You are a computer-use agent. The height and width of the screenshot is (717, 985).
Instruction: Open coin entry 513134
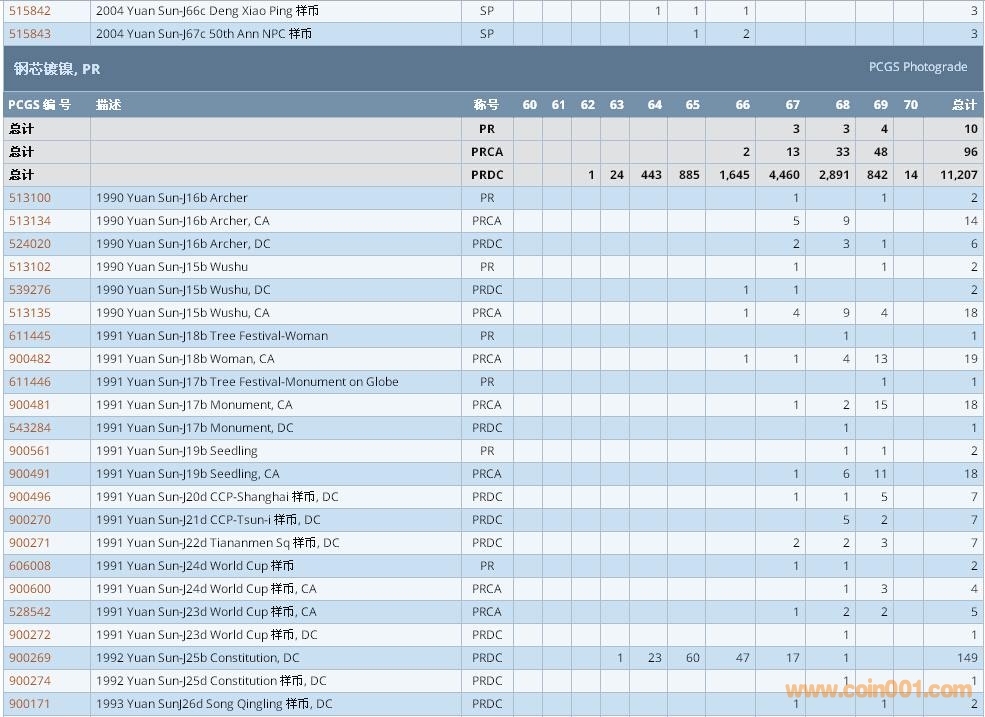click(30, 221)
